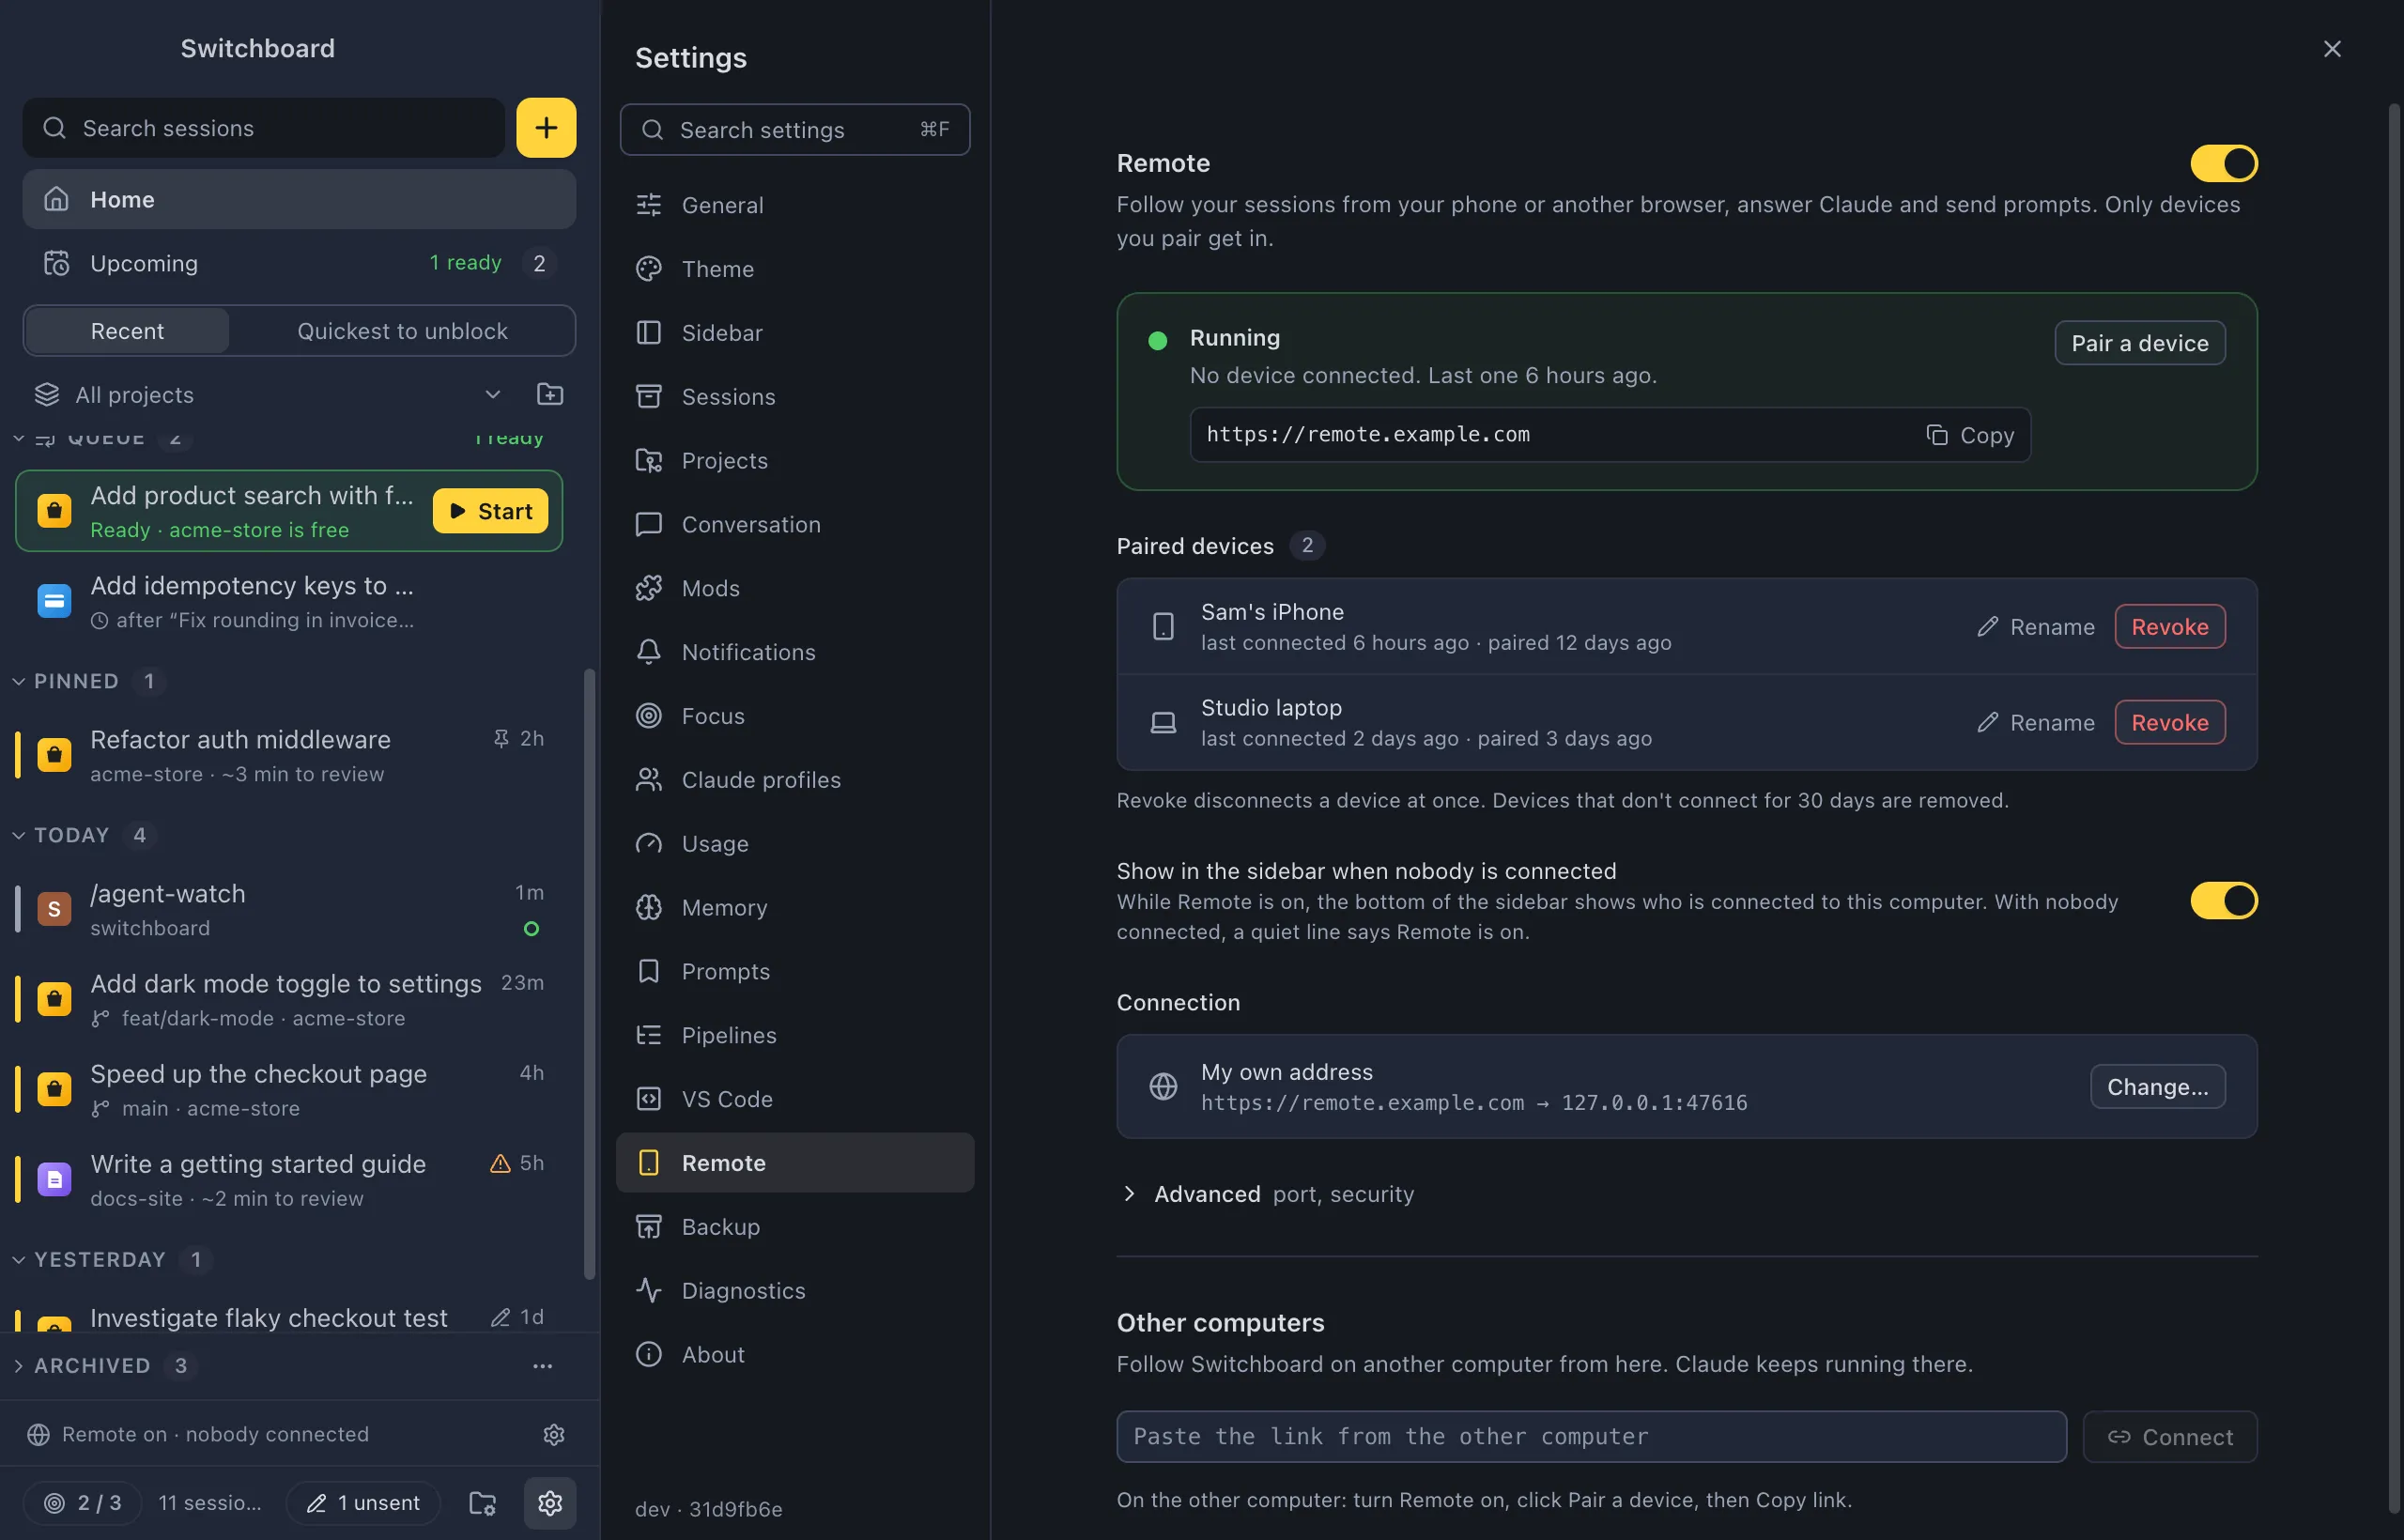Click the folder icon in bottom bar
Viewport: 2404px width, 1540px height.
tap(482, 1503)
